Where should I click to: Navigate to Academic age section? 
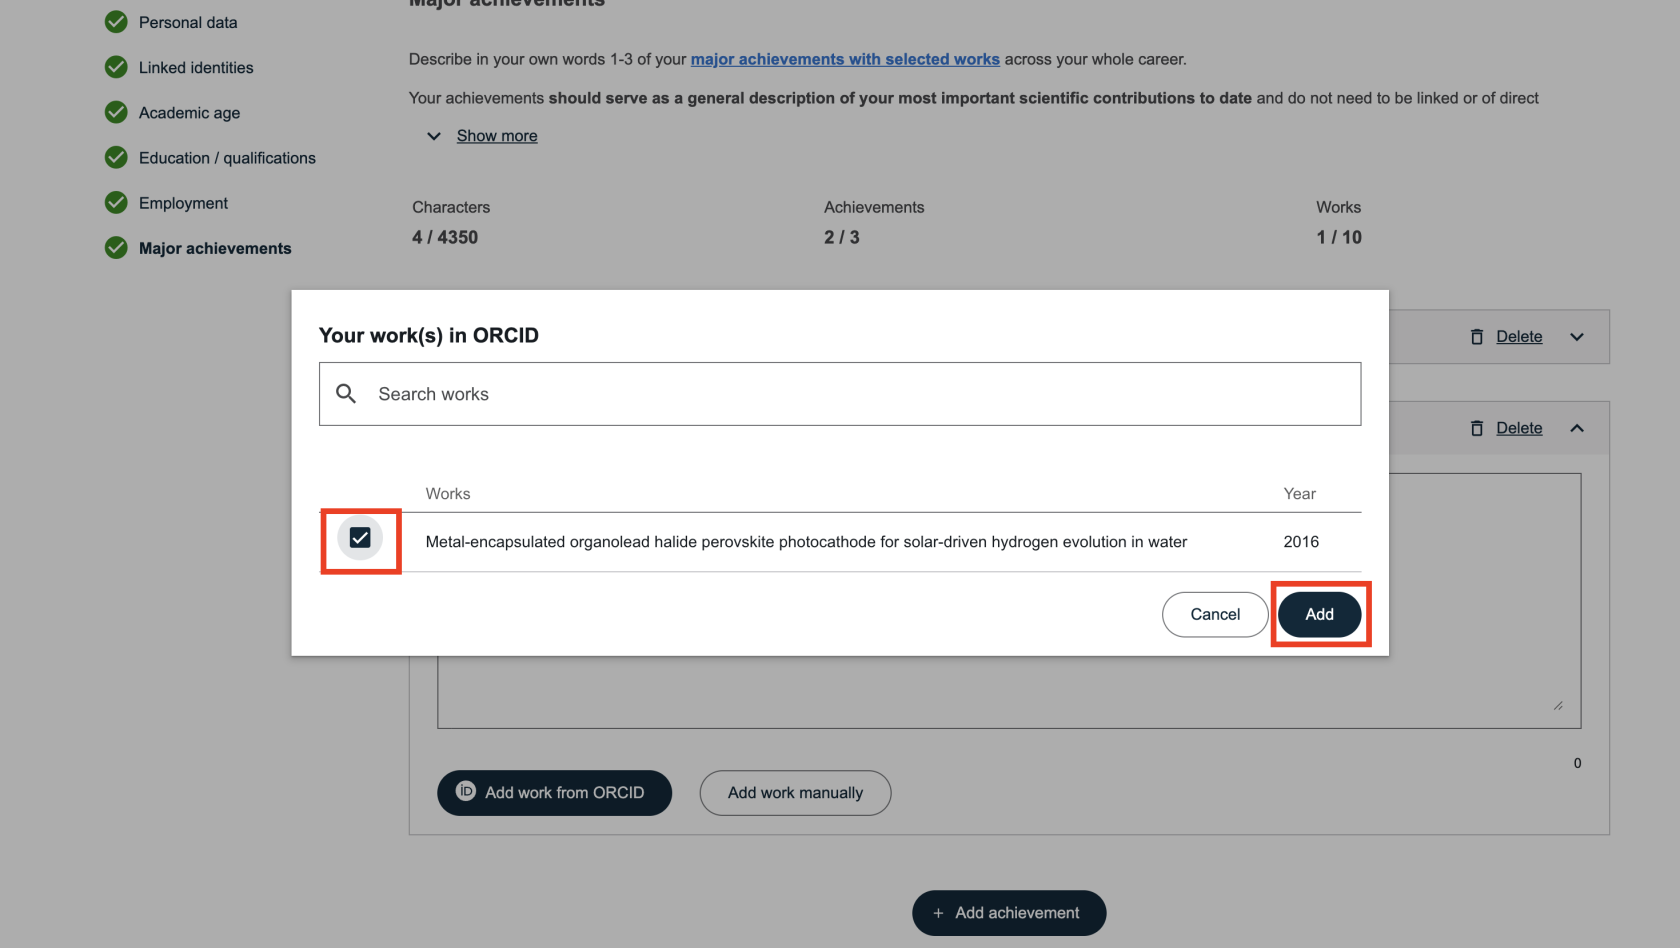[x=189, y=113]
